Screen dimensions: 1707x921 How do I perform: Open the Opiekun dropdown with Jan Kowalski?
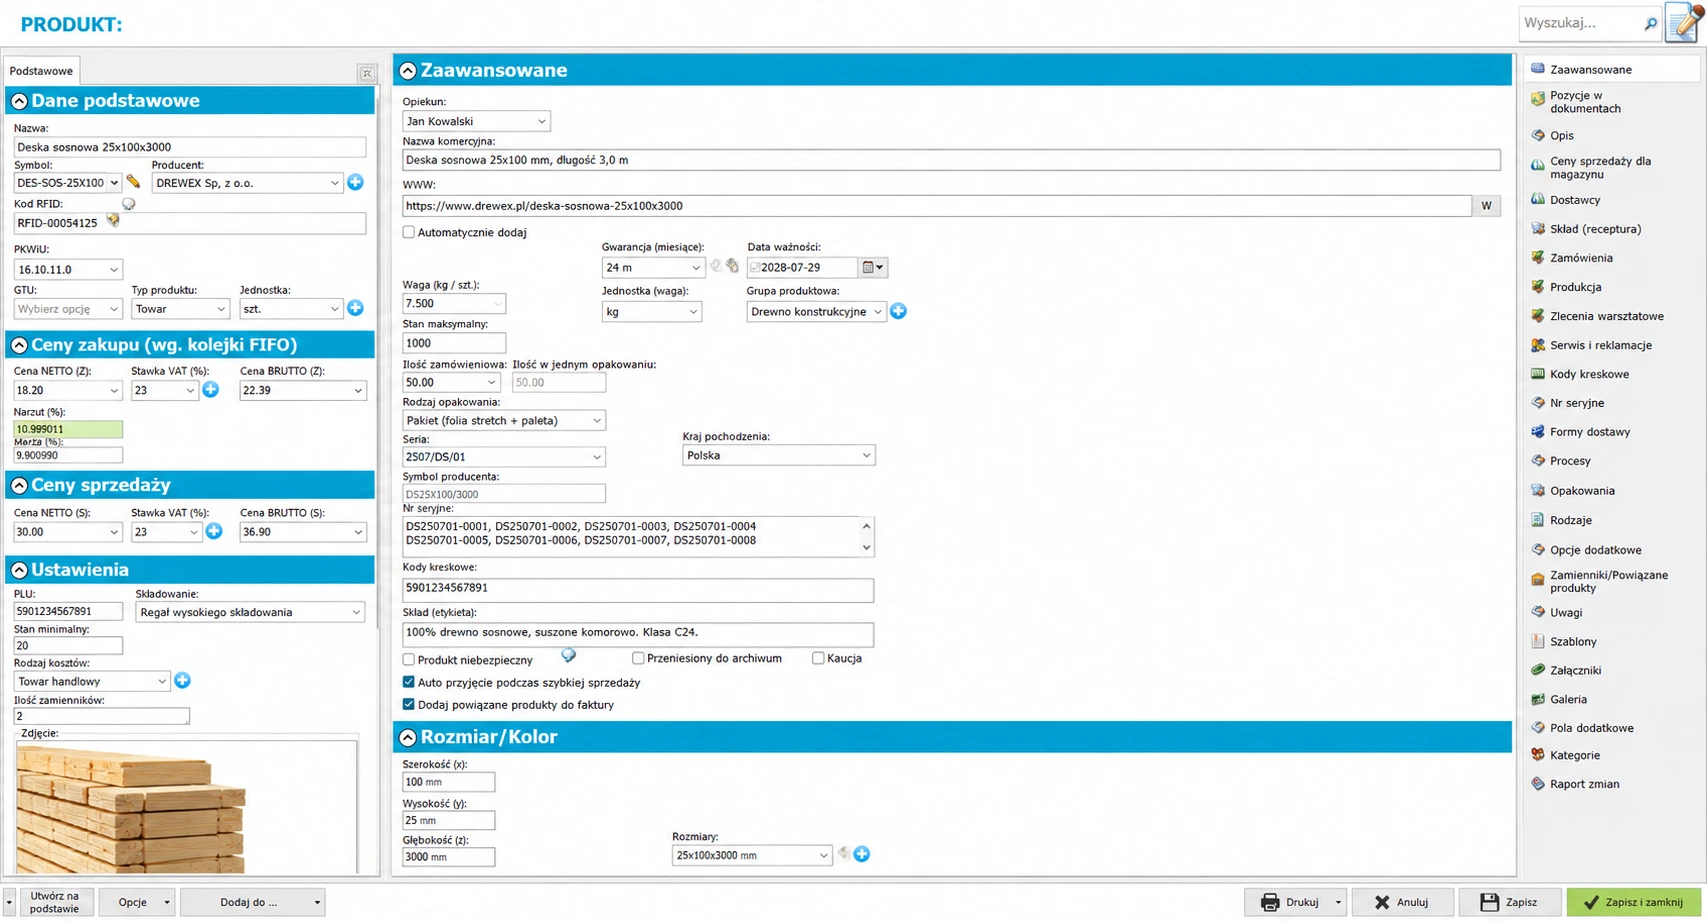476,121
